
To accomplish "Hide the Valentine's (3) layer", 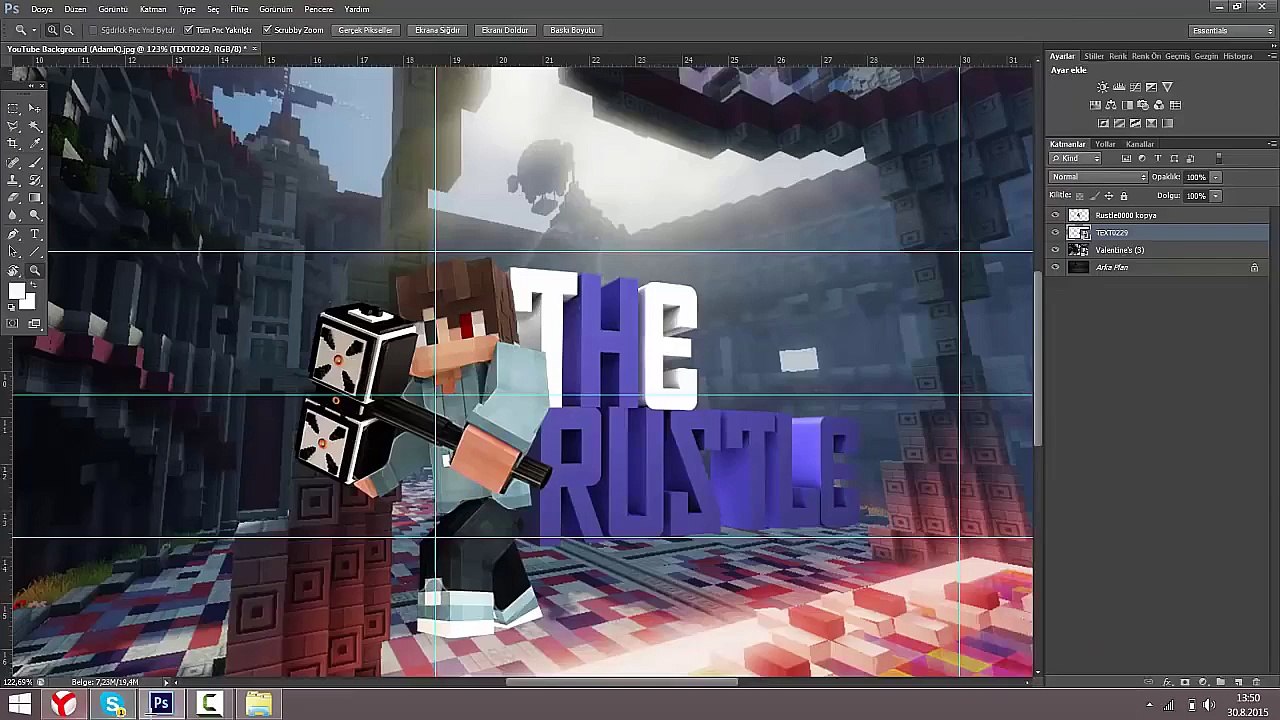I will [1055, 250].
